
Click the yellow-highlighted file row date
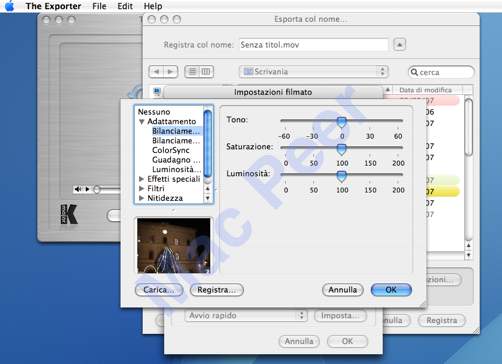click(430, 192)
